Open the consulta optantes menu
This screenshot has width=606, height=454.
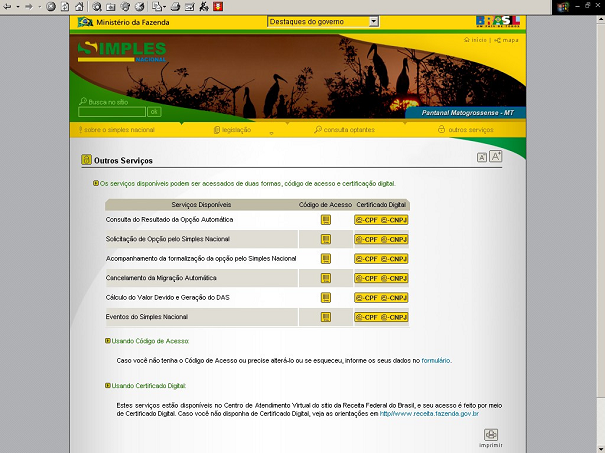click(348, 130)
